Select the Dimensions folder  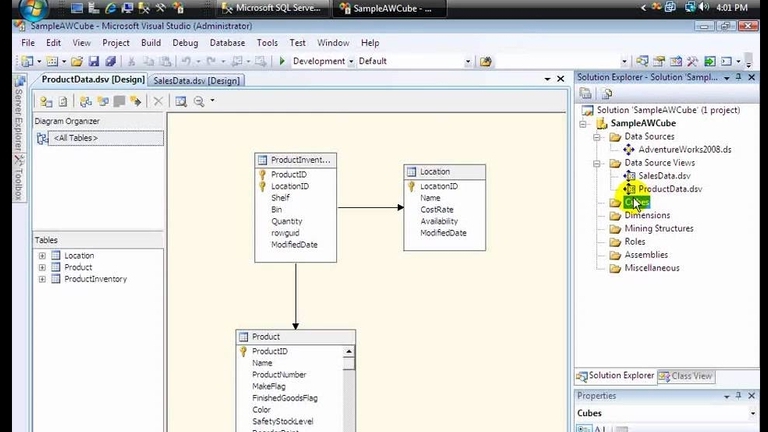(647, 216)
